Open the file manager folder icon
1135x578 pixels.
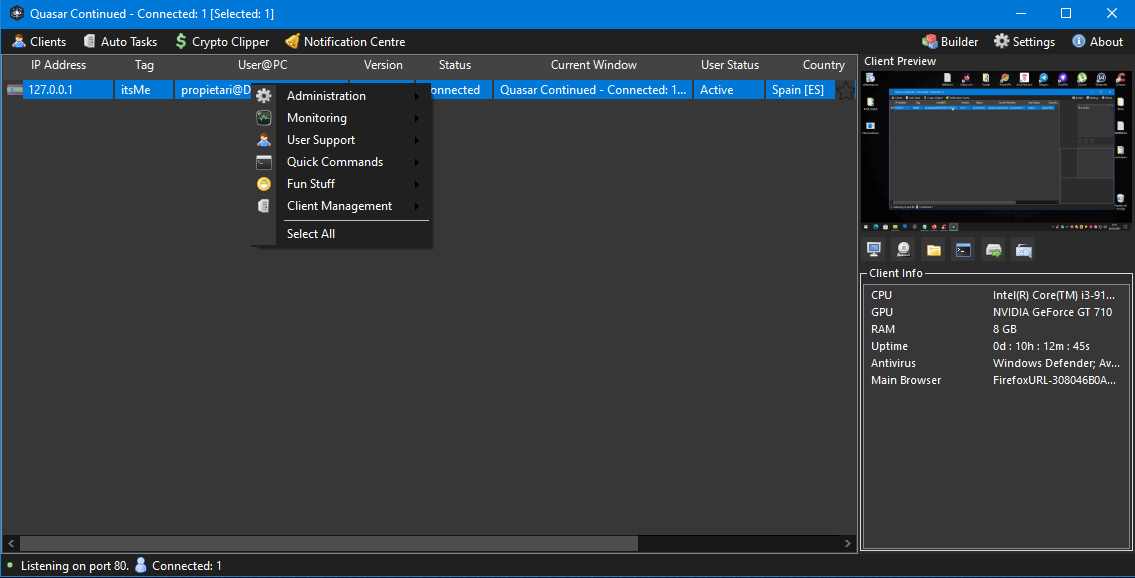(934, 250)
